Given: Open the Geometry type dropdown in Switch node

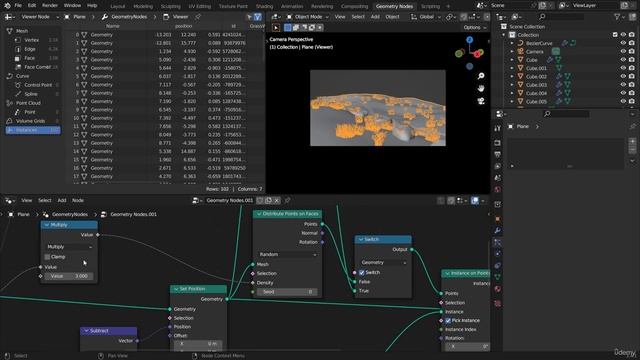Looking at the screenshot, I should (x=383, y=262).
